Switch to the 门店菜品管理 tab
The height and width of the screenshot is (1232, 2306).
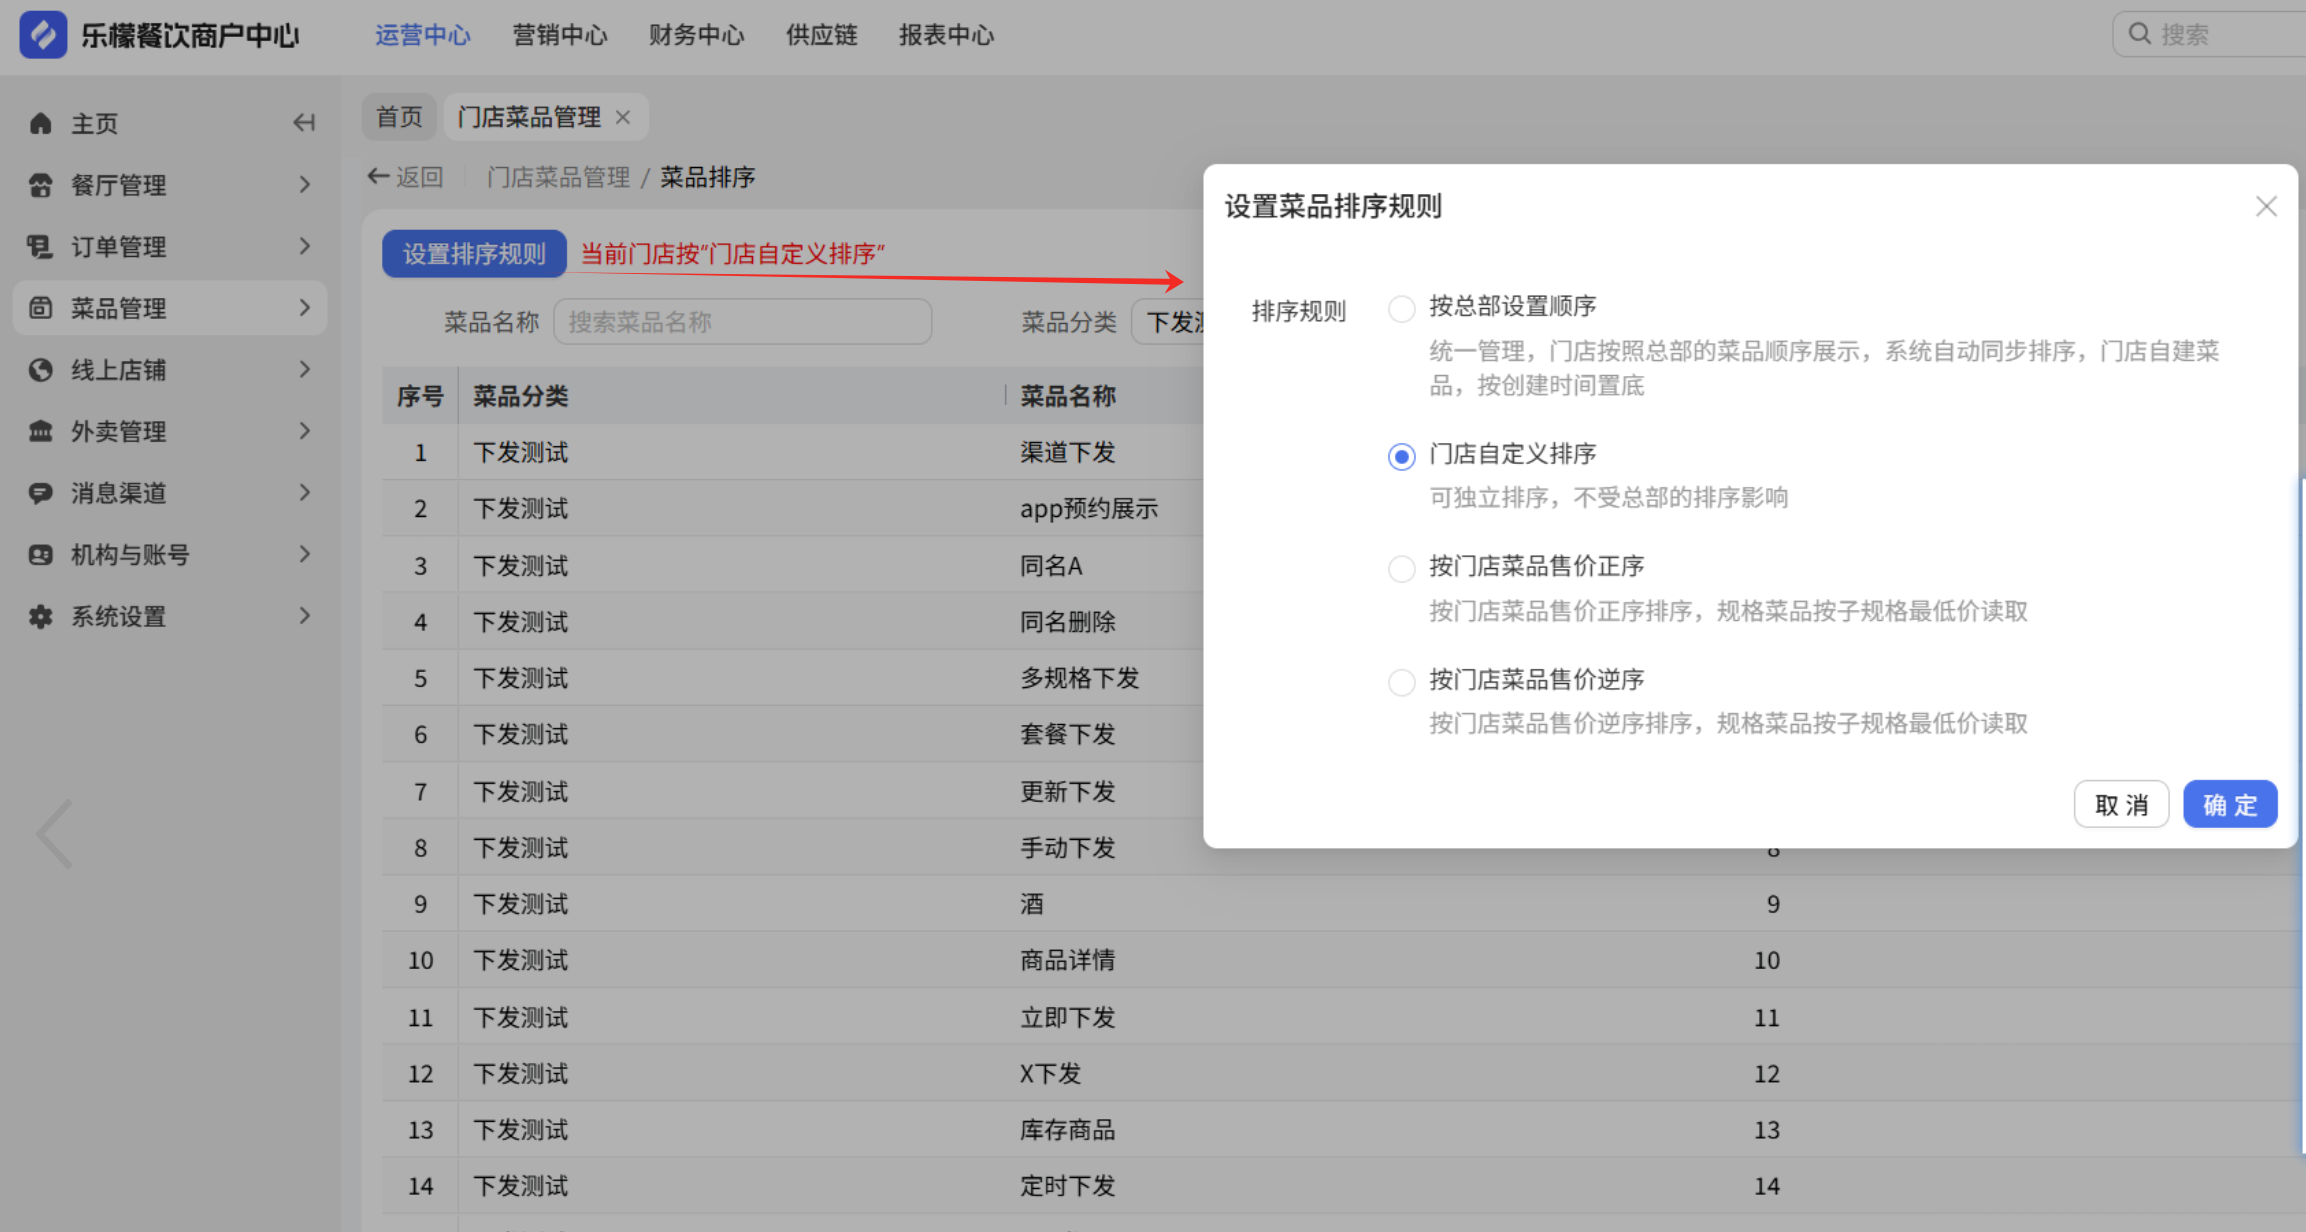pos(529,117)
